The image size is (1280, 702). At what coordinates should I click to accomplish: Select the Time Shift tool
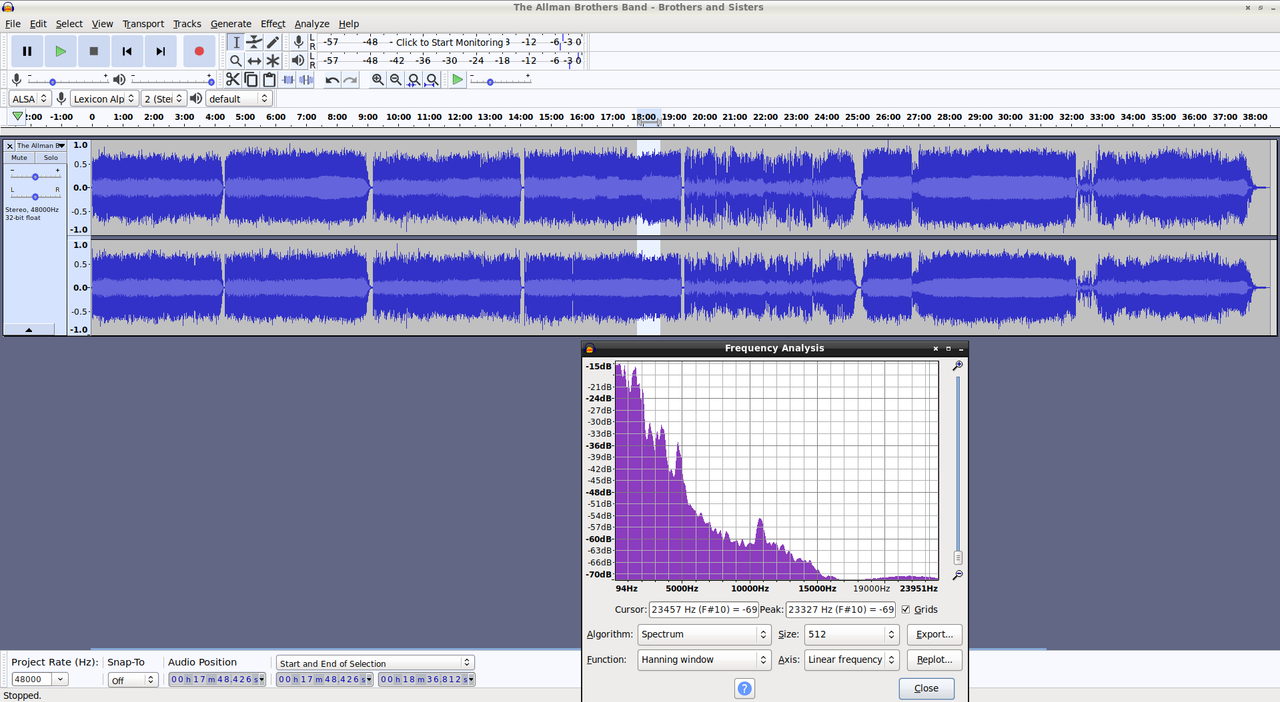254,61
